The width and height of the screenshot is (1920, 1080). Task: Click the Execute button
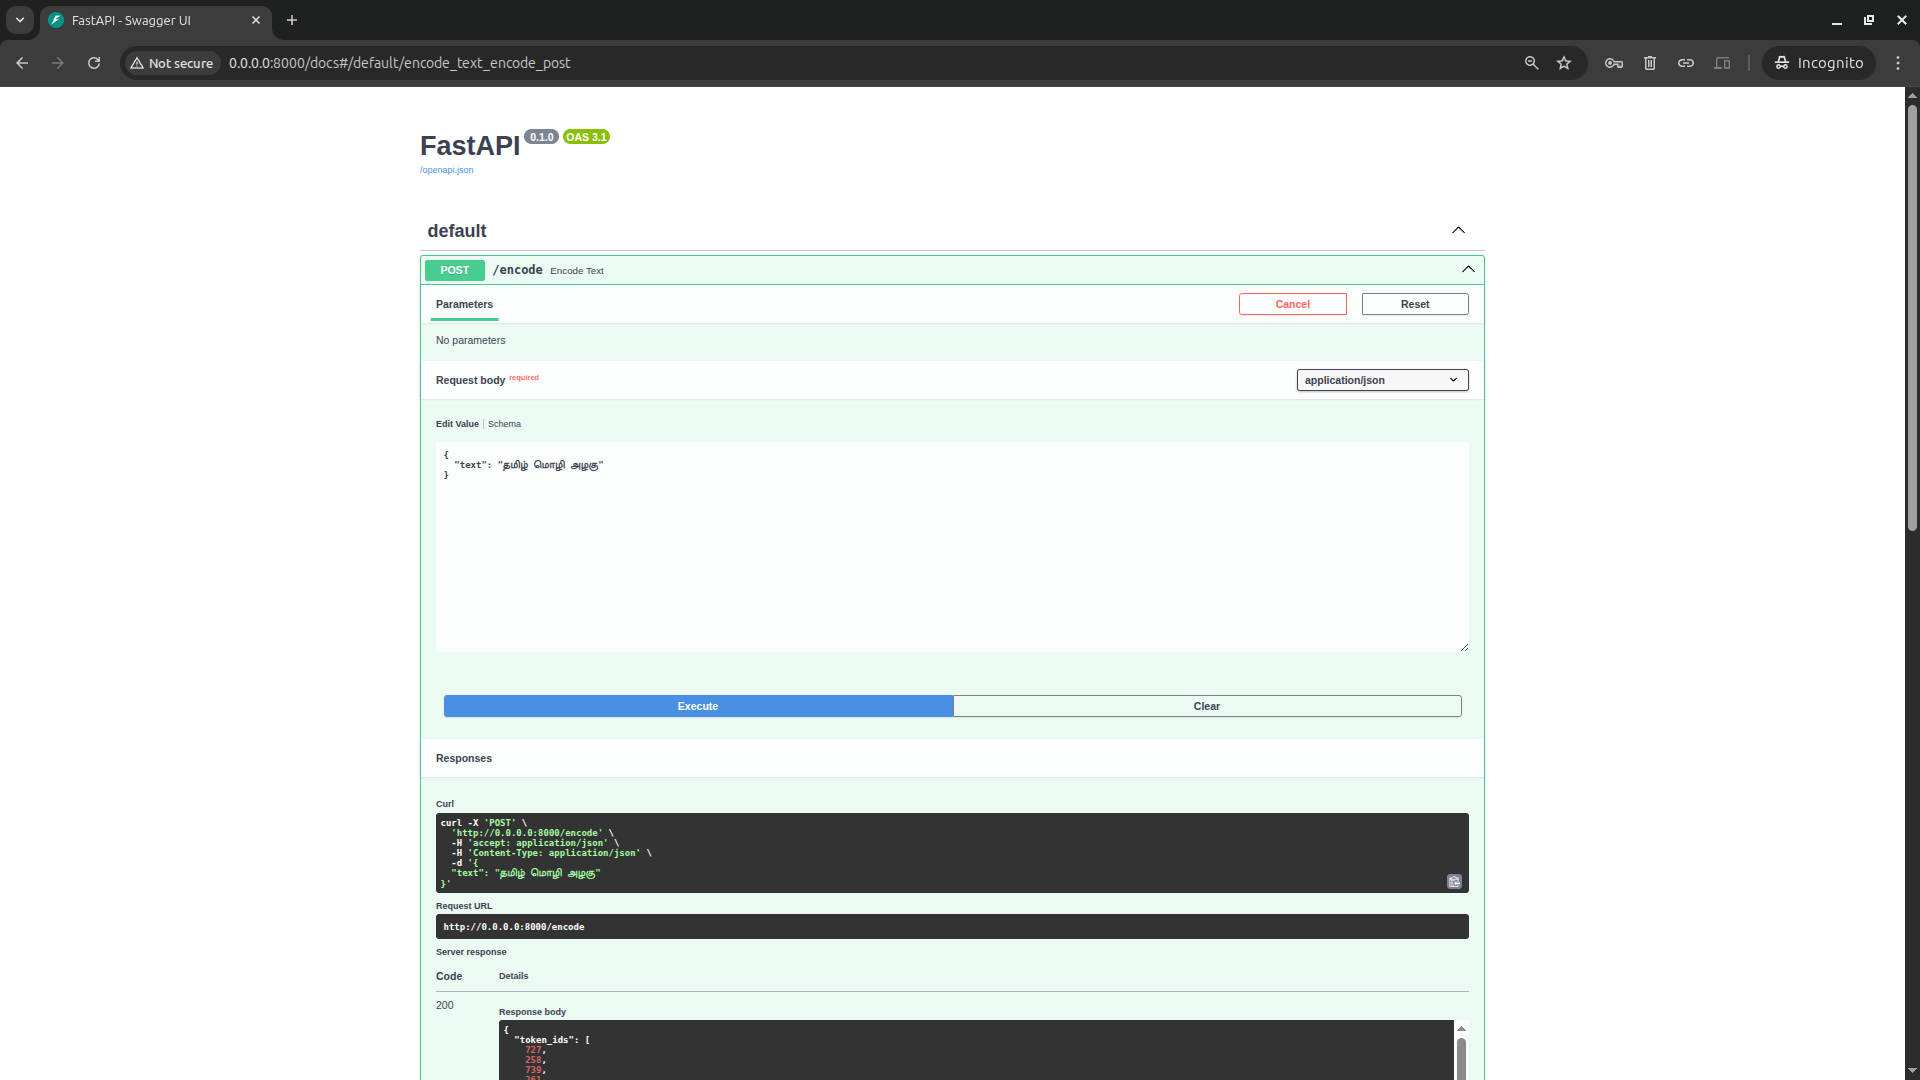pos(698,706)
